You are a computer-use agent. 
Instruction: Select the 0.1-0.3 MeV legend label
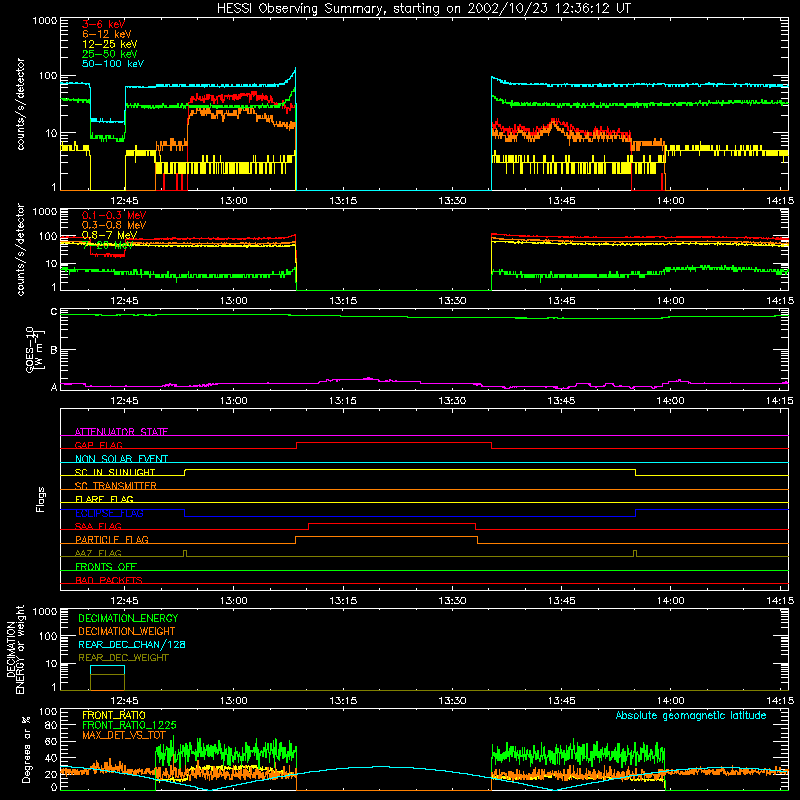coord(114,215)
